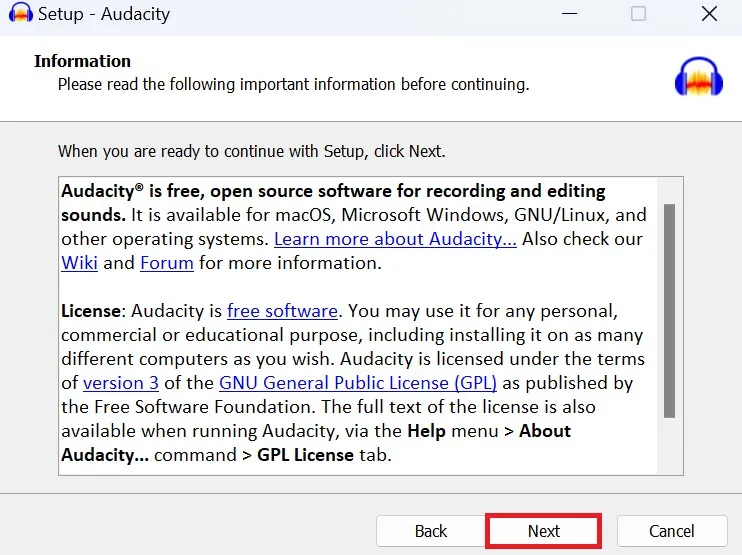Cancel the Audacity installation
The height and width of the screenshot is (555, 742).
pos(671,531)
